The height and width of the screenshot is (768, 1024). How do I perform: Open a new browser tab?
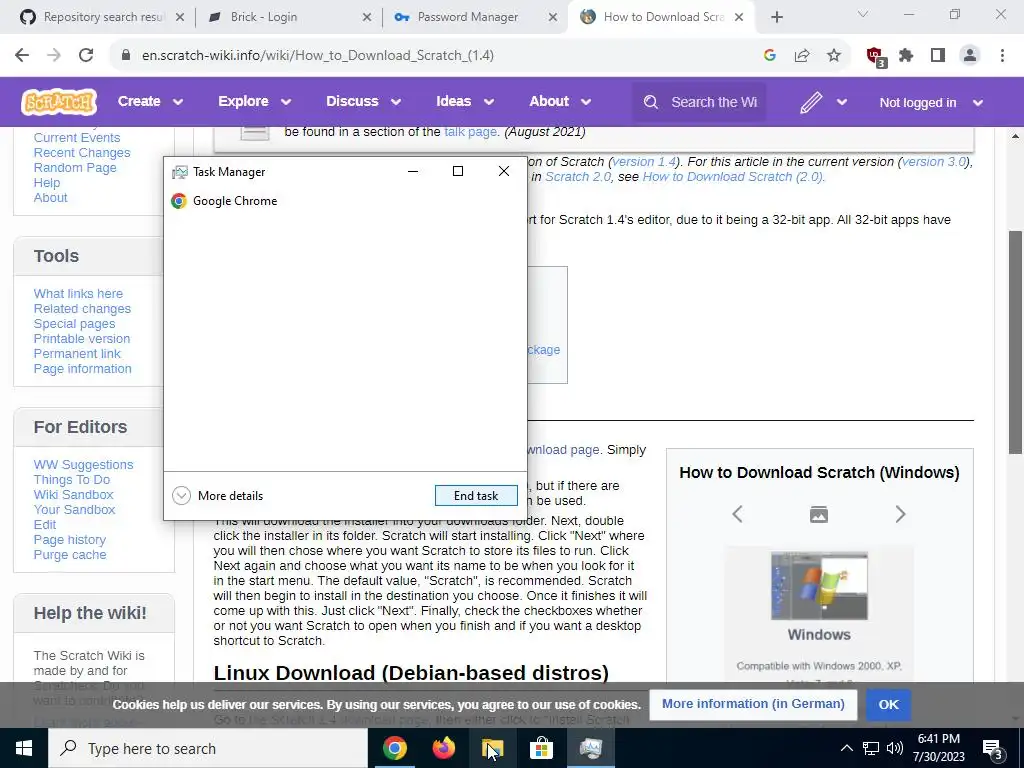tap(776, 18)
